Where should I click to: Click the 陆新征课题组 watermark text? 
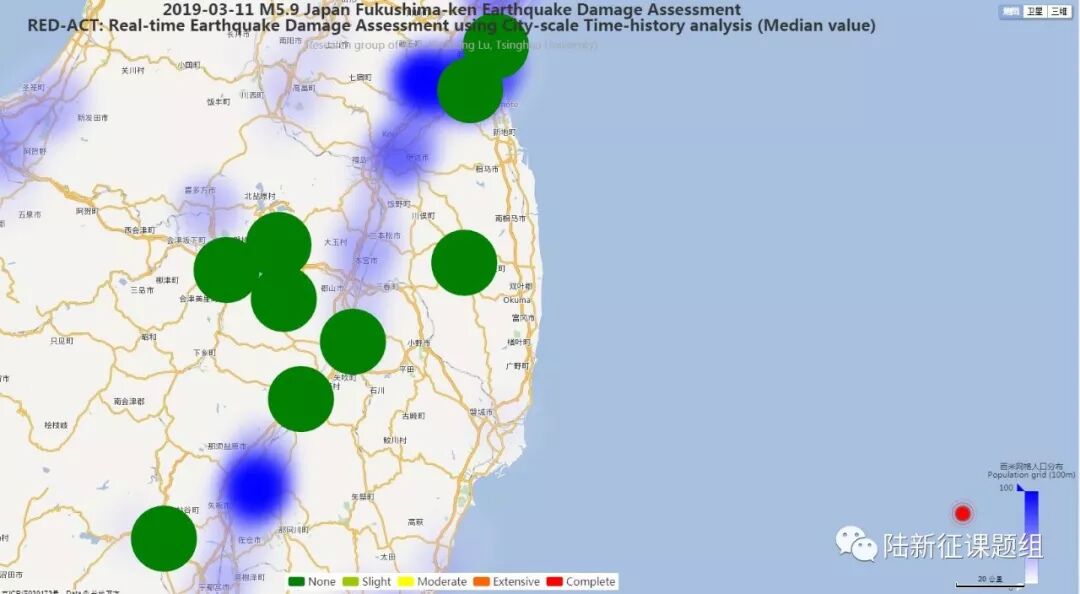point(963,546)
